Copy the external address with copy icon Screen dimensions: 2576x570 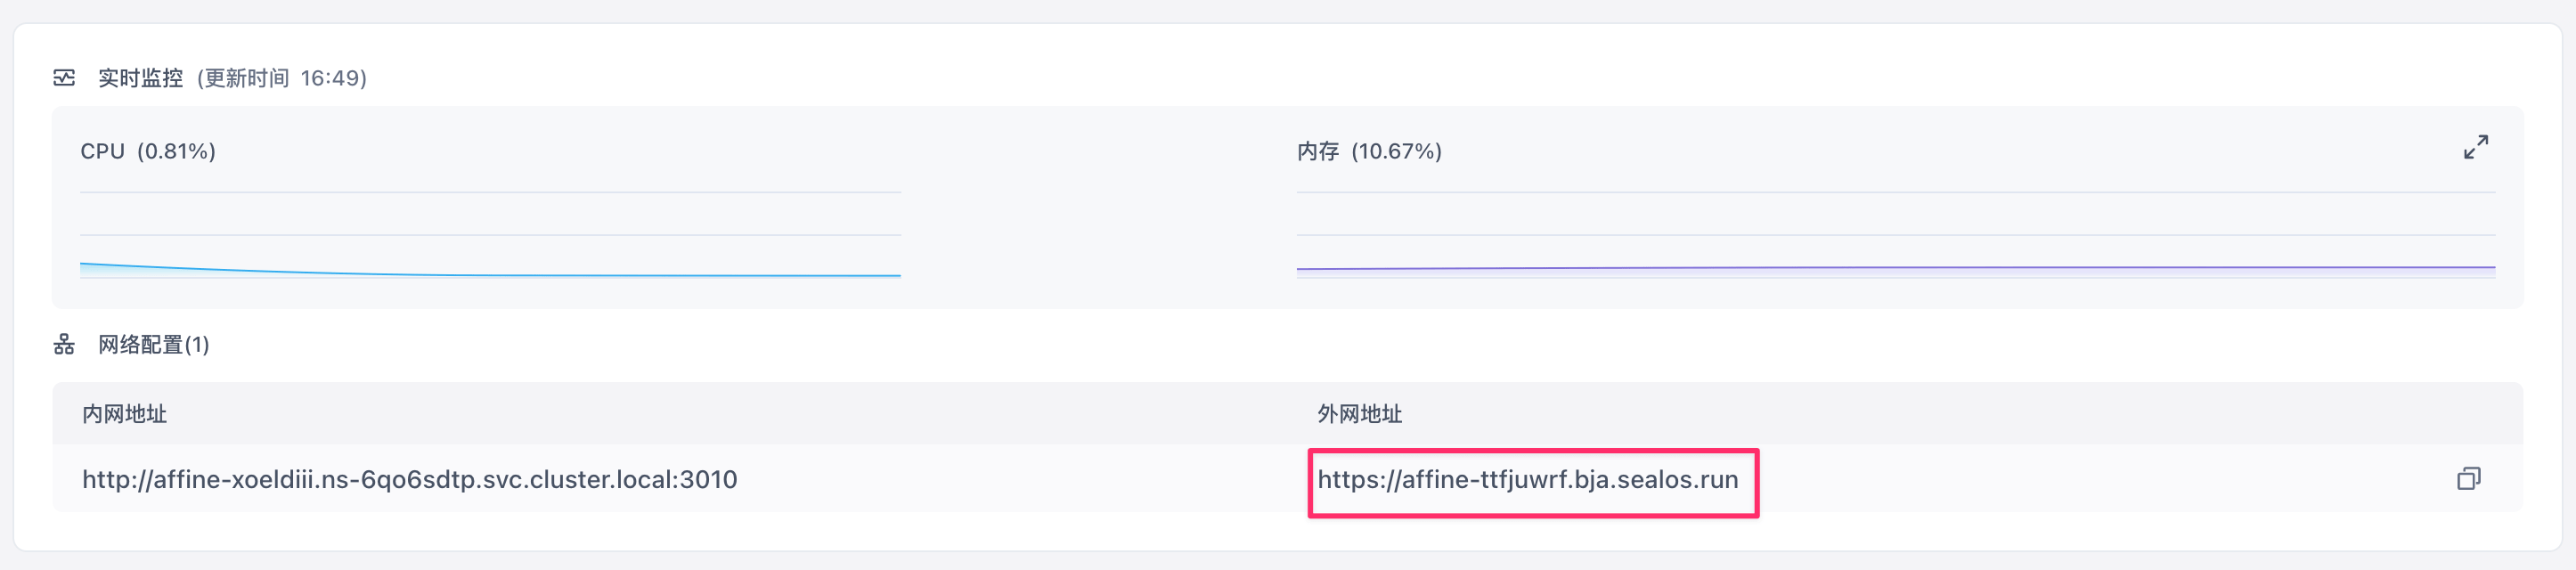click(2468, 479)
